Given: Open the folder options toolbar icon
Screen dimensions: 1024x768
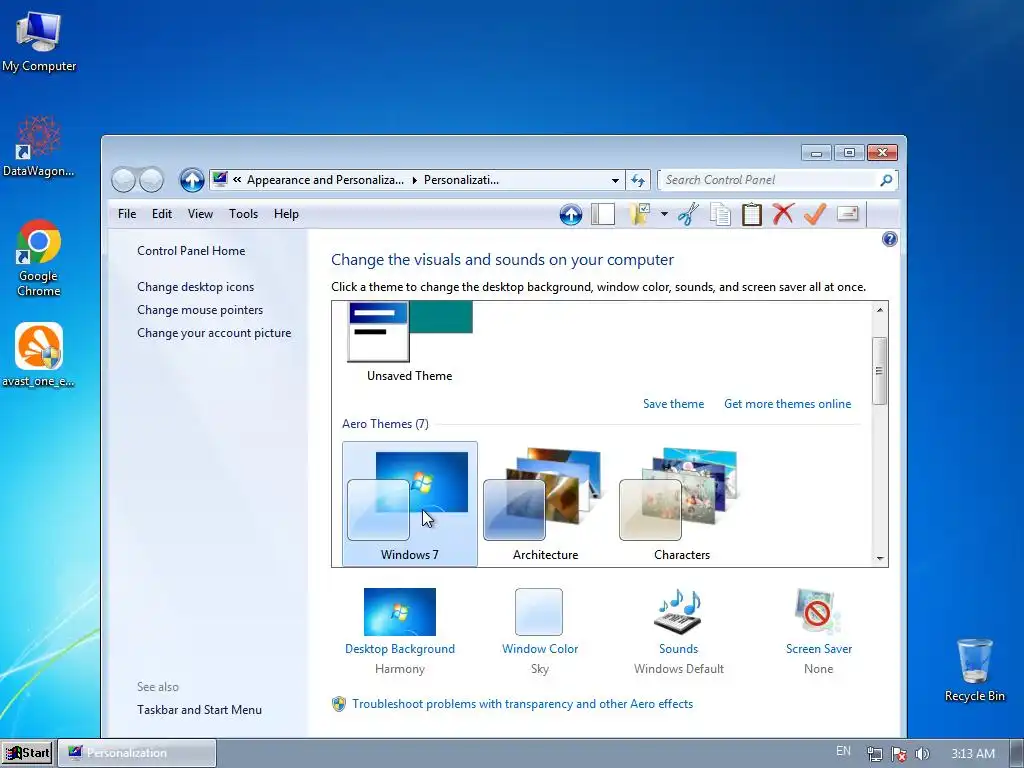Looking at the screenshot, I should (x=639, y=214).
